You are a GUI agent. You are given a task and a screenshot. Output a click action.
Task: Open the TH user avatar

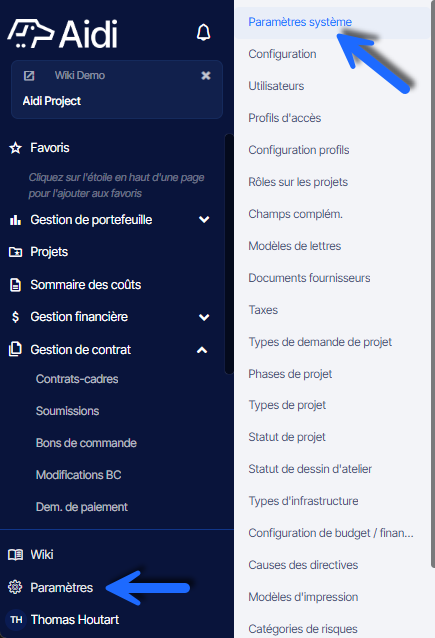[16, 620]
